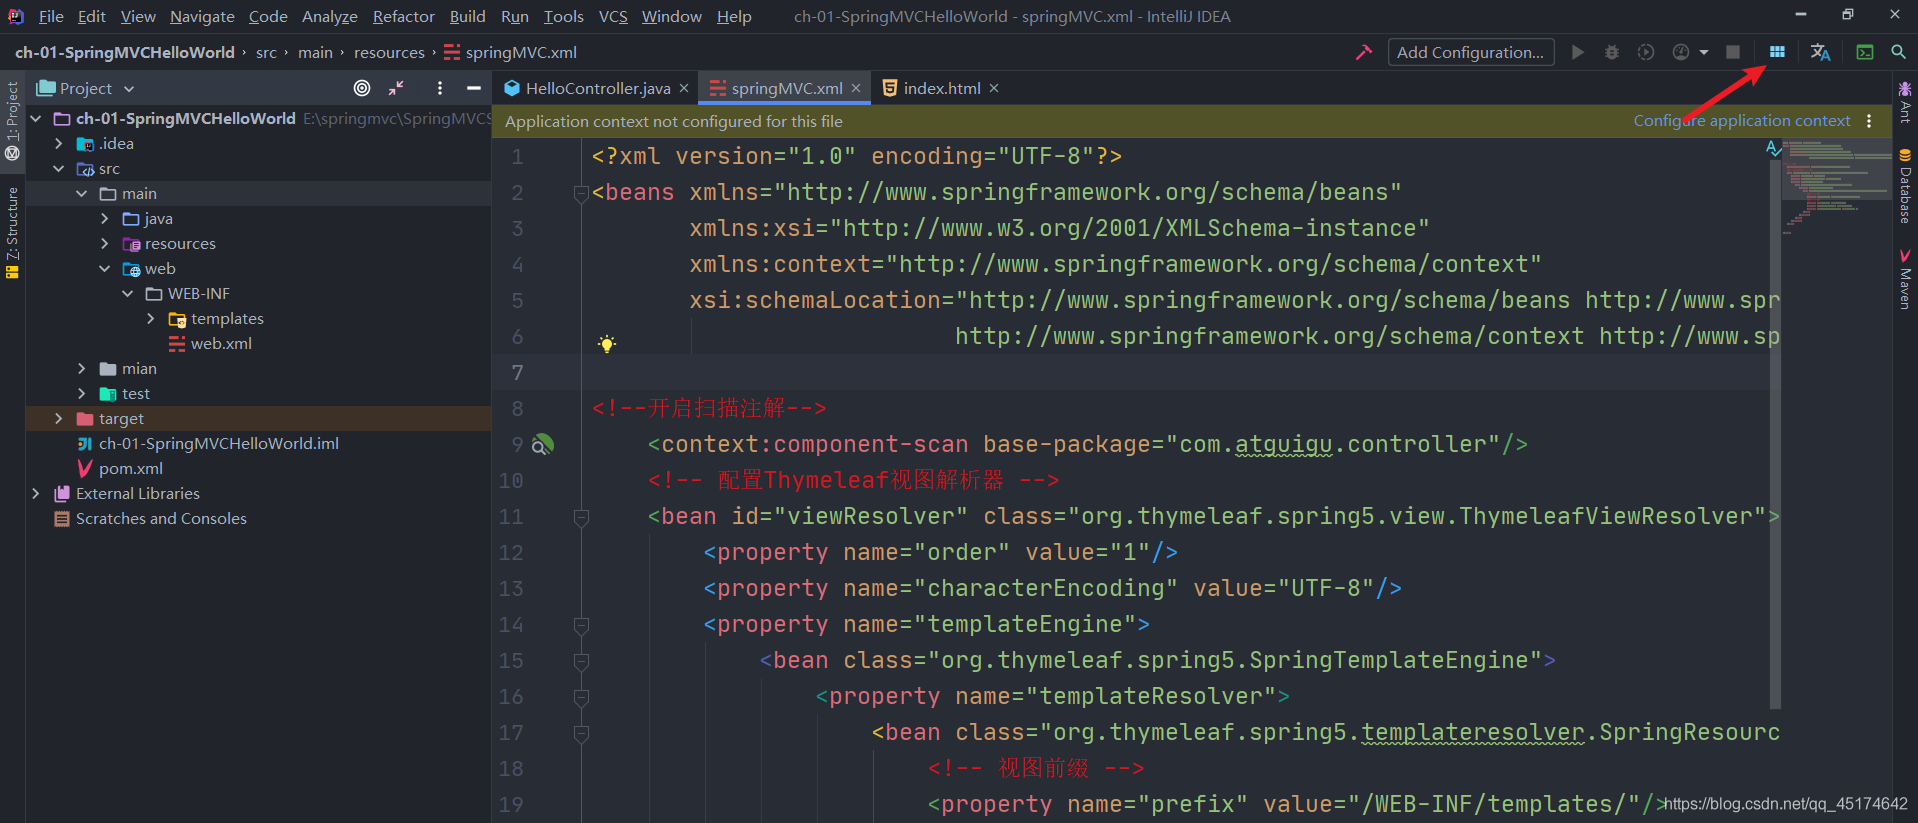Click the gutter icon on line 9

(x=542, y=444)
